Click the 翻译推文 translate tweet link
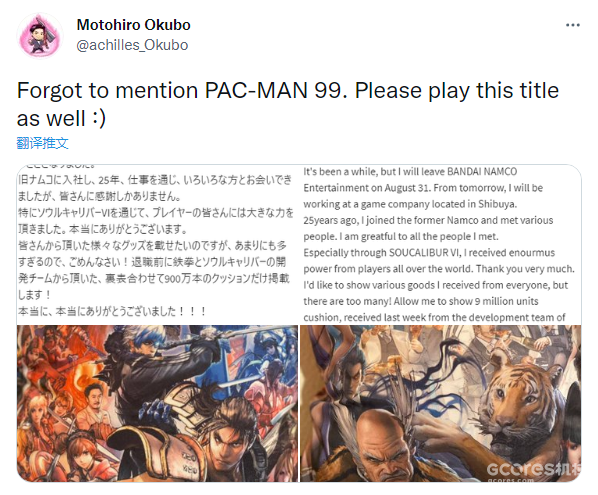The image size is (598, 495). point(42,143)
